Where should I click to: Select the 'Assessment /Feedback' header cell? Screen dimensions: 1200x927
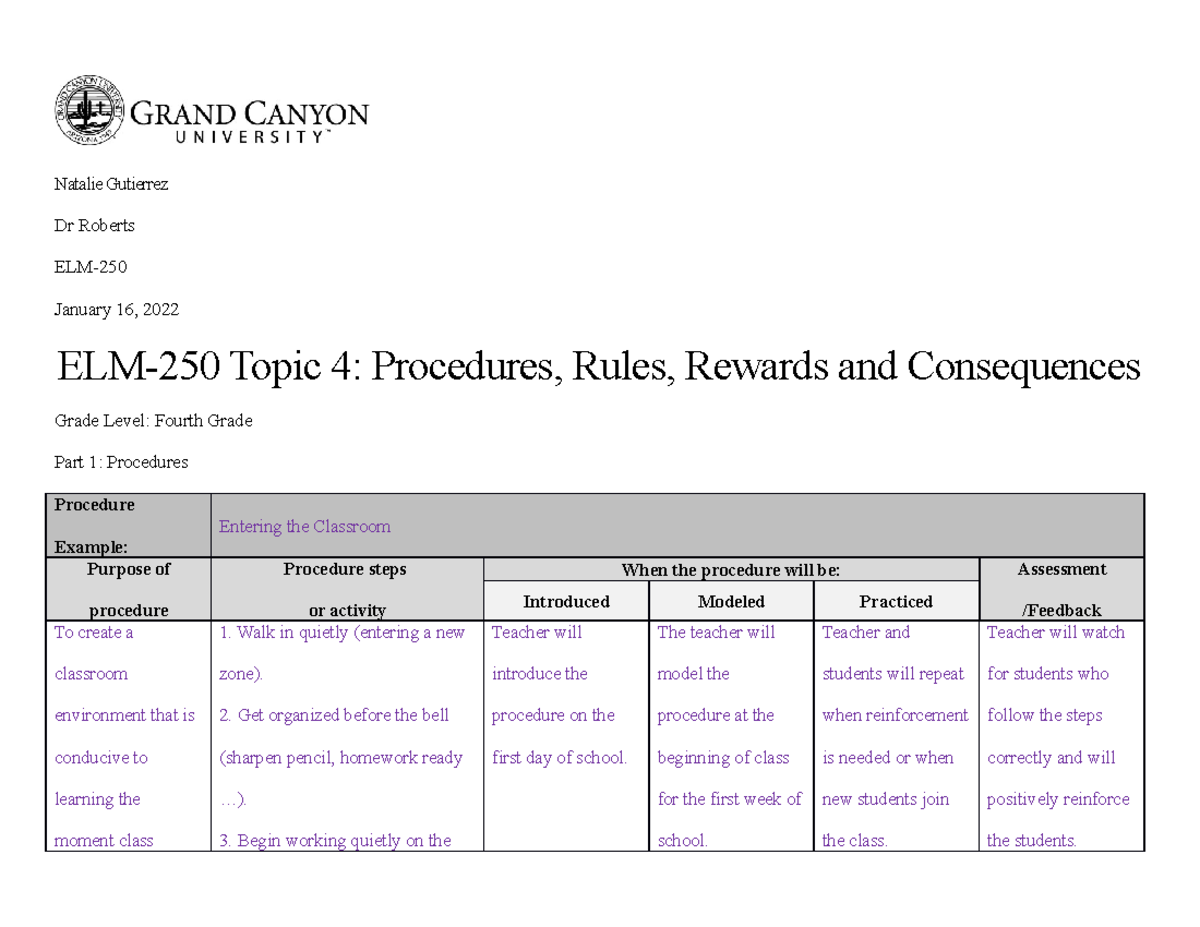[1062, 589]
